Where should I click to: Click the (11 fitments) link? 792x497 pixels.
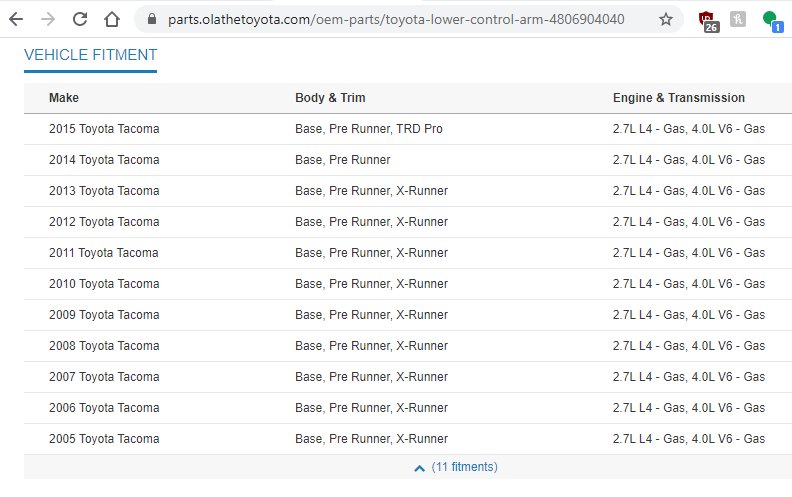pyautogui.click(x=464, y=467)
